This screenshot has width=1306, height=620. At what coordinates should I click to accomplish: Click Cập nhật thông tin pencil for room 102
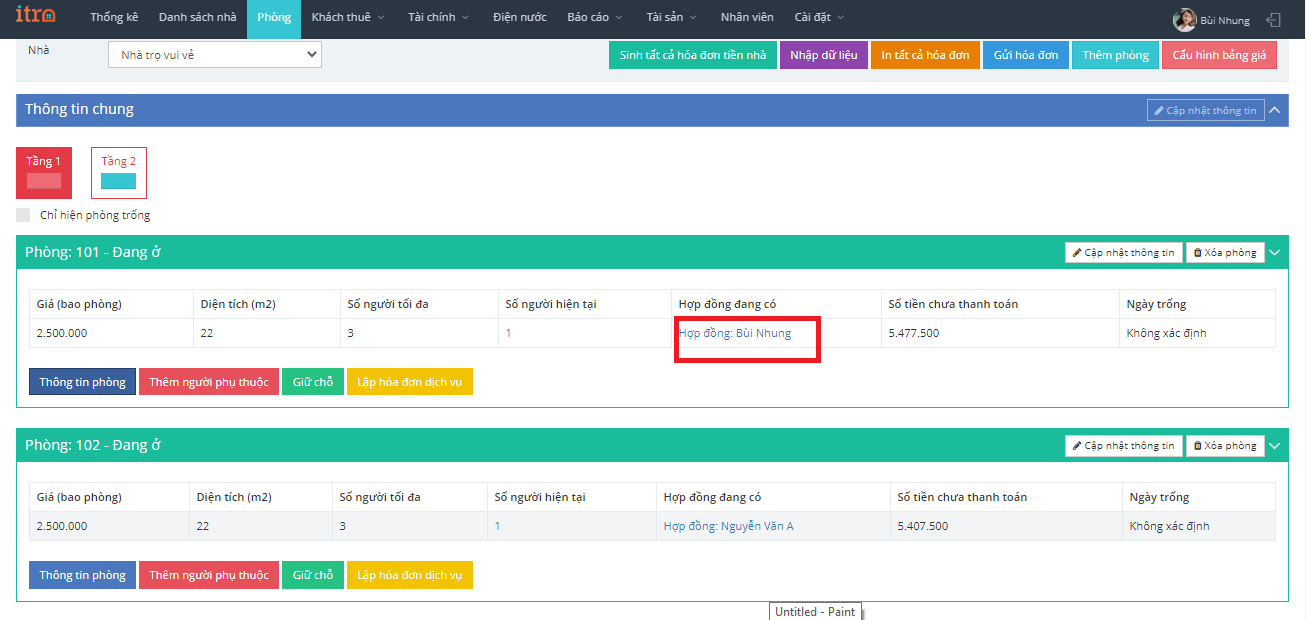(x=1124, y=446)
